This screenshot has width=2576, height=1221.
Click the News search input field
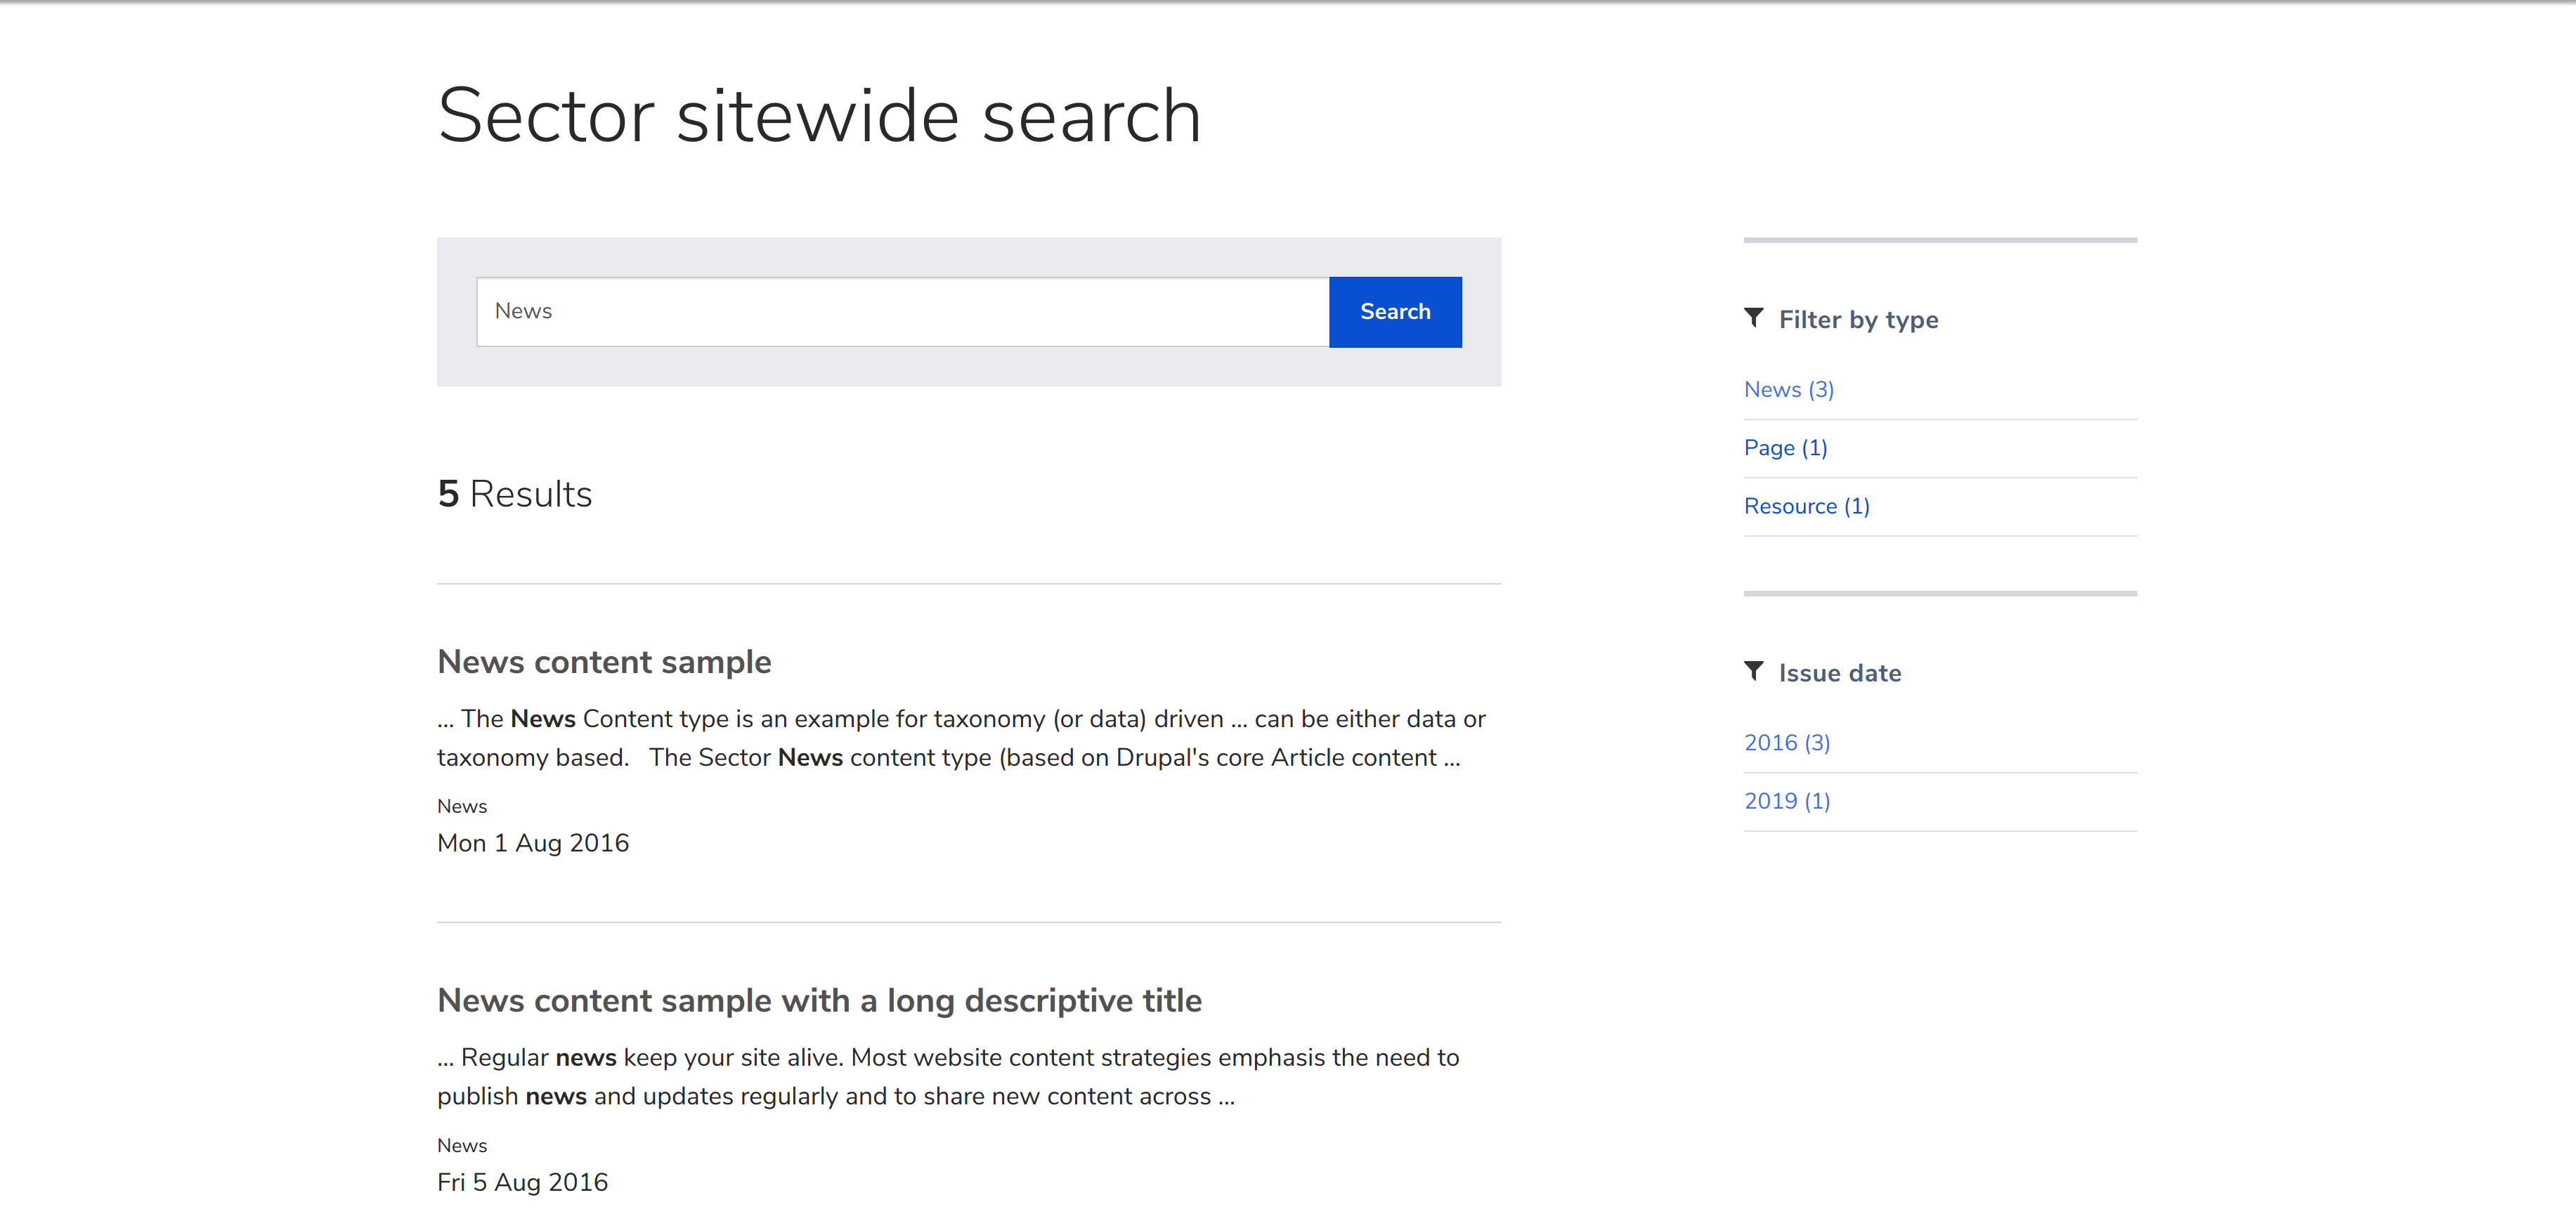902,311
